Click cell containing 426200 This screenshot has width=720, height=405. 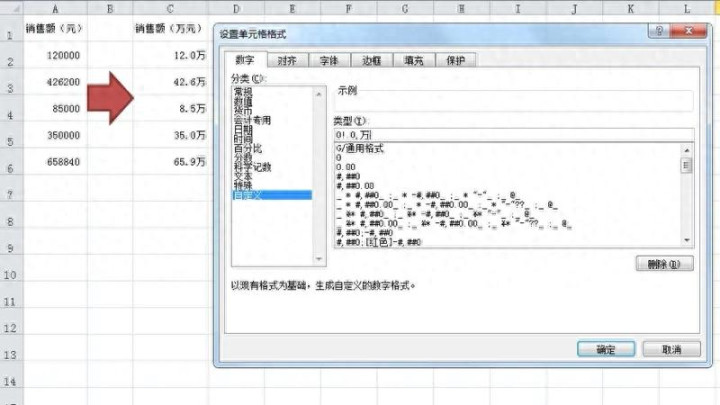click(56, 82)
